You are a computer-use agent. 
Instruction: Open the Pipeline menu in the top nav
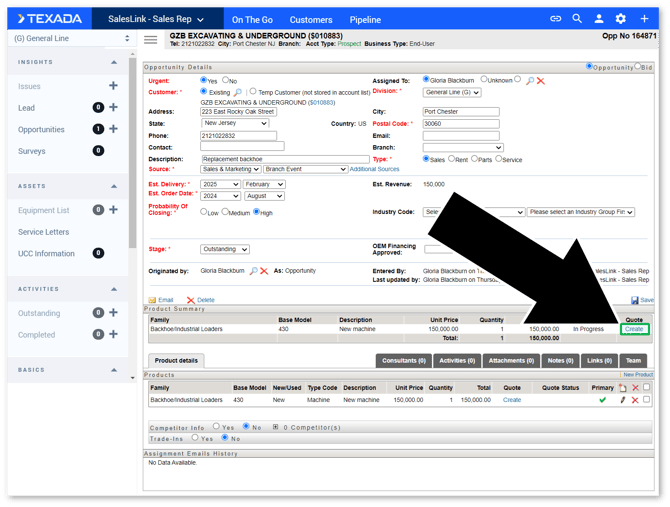point(365,19)
